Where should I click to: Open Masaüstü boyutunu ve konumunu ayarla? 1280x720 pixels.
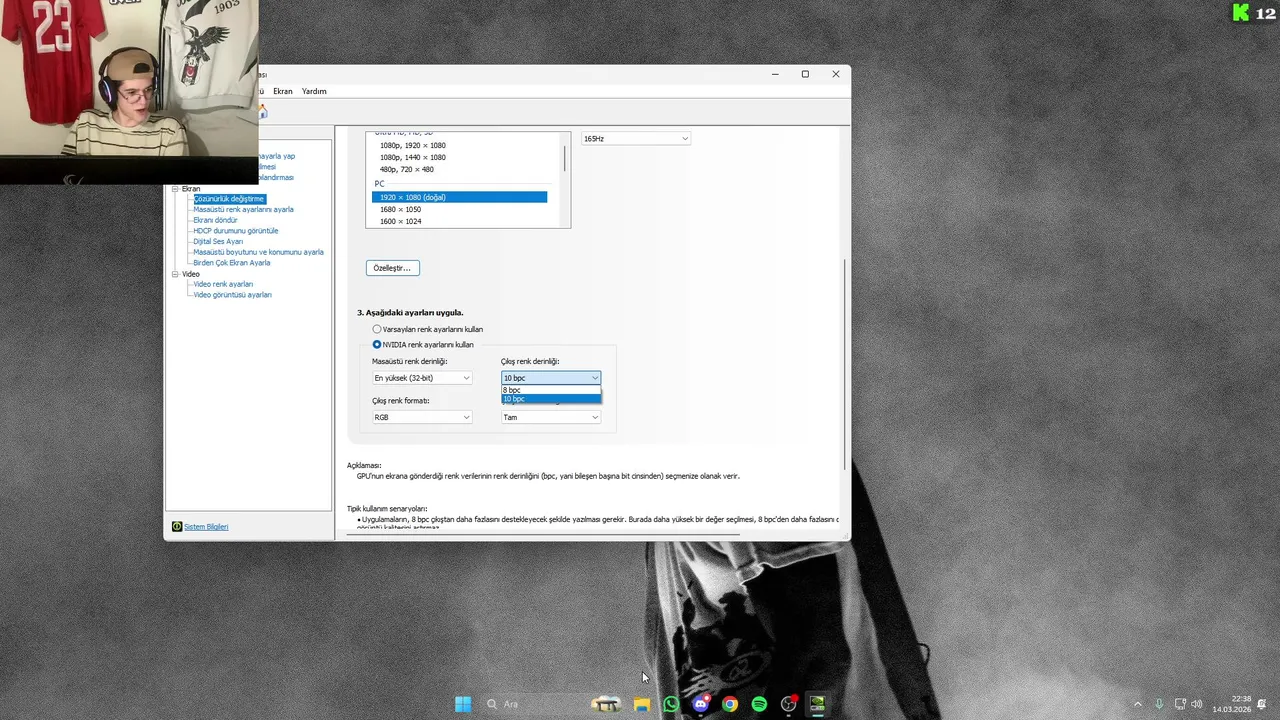pos(258,252)
